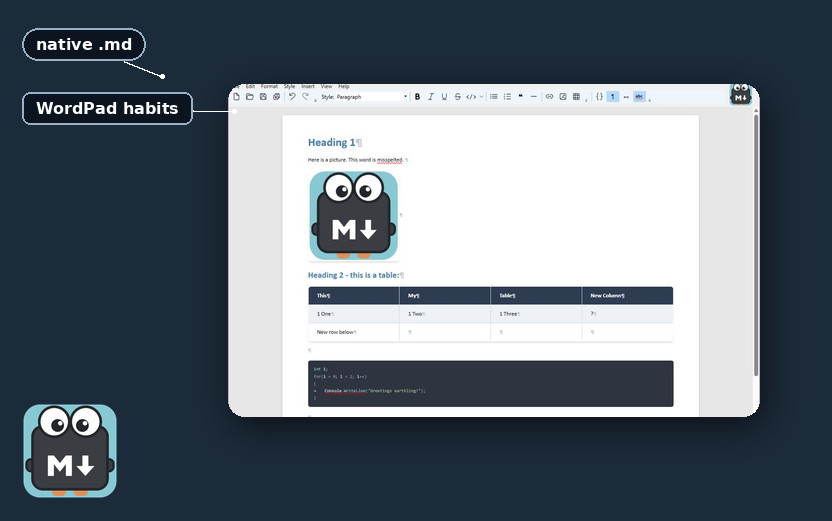Click the vertical scrollbar of the editor

coord(756,244)
